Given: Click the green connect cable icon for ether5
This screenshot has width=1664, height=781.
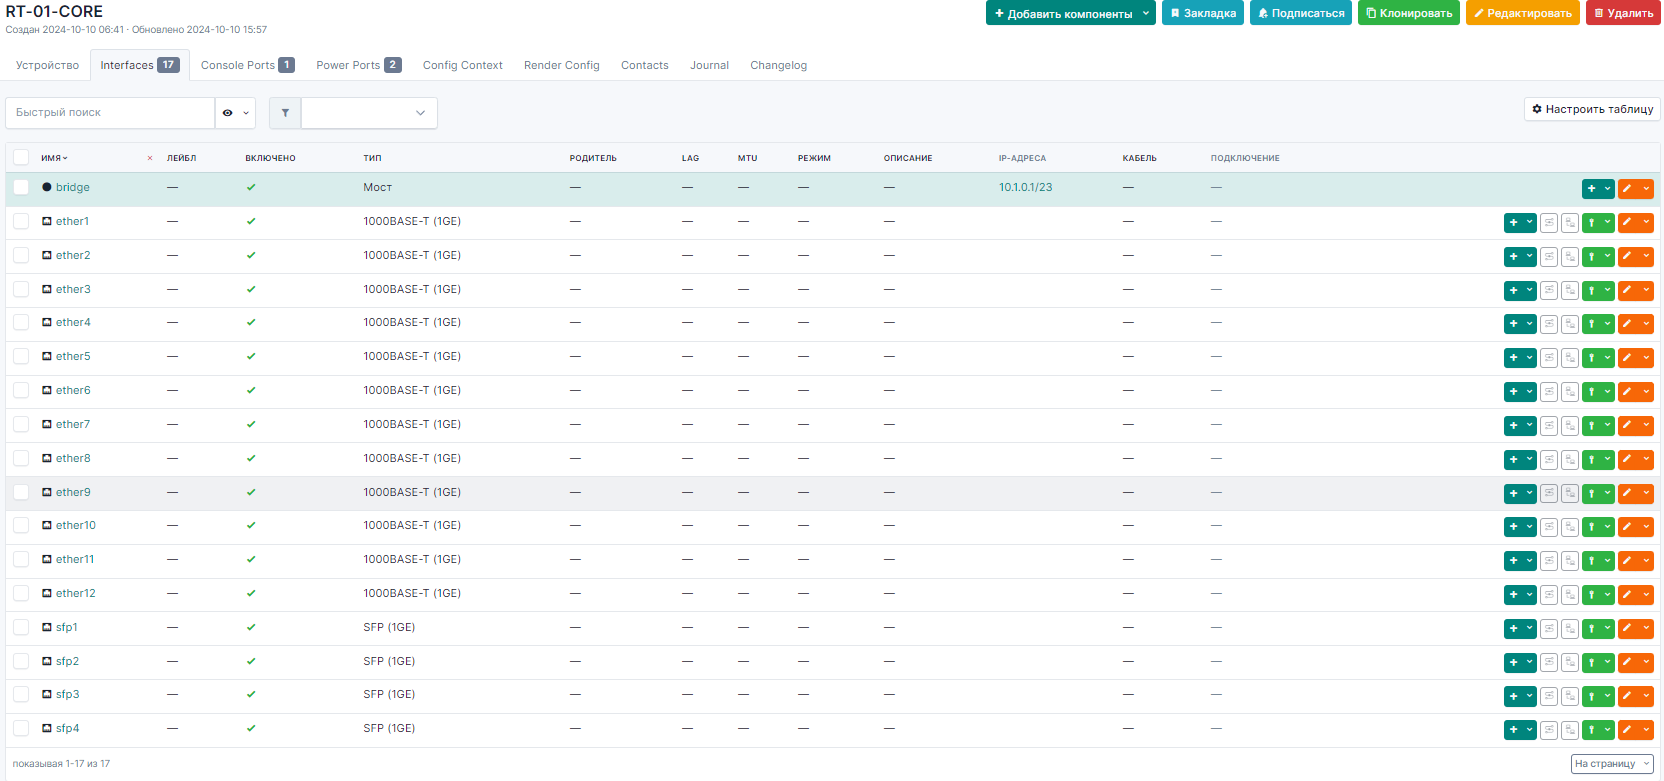Looking at the screenshot, I should 1592,358.
